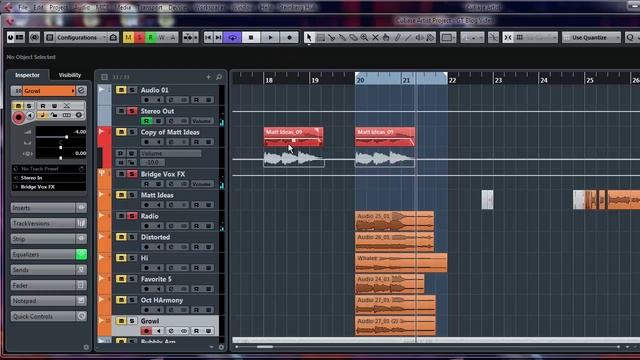Screen dimensions: 640x360
Task: Expand the Equalizers section
Action: click(x=49, y=254)
